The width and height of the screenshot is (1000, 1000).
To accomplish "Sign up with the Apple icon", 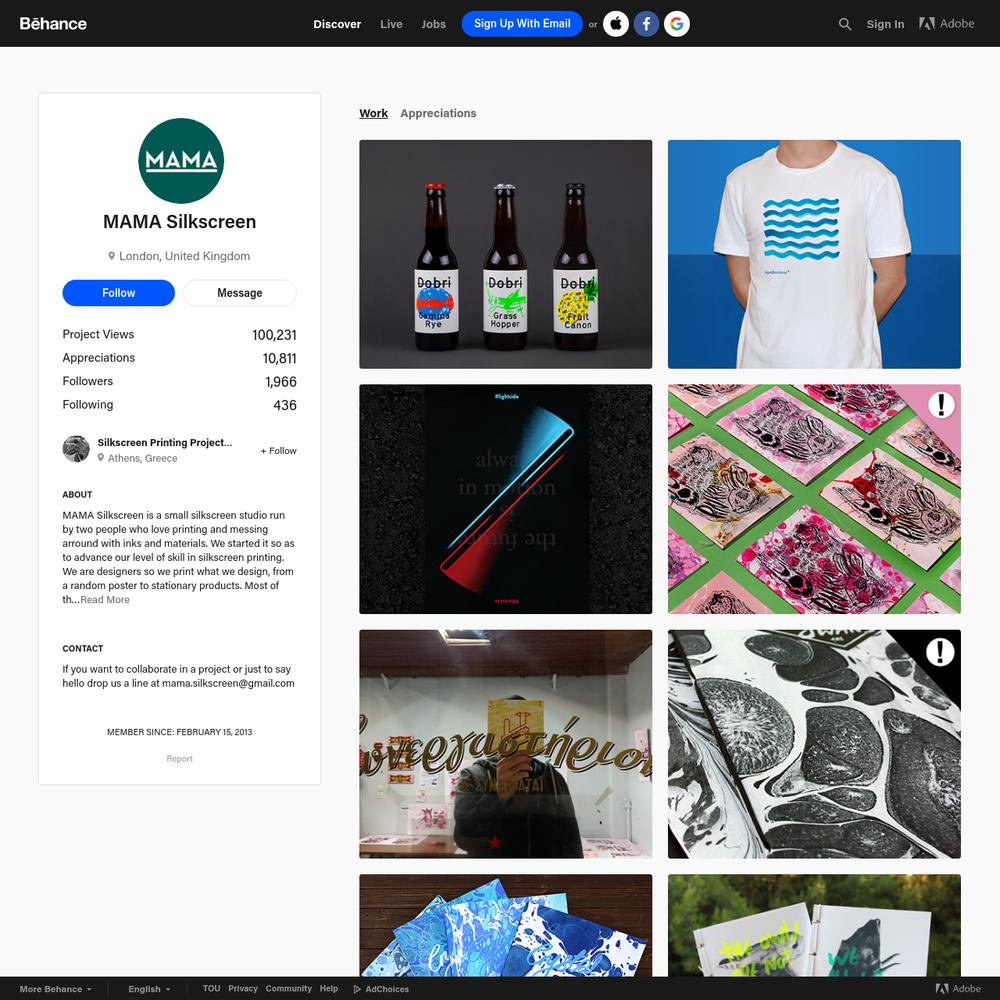I will [615, 24].
